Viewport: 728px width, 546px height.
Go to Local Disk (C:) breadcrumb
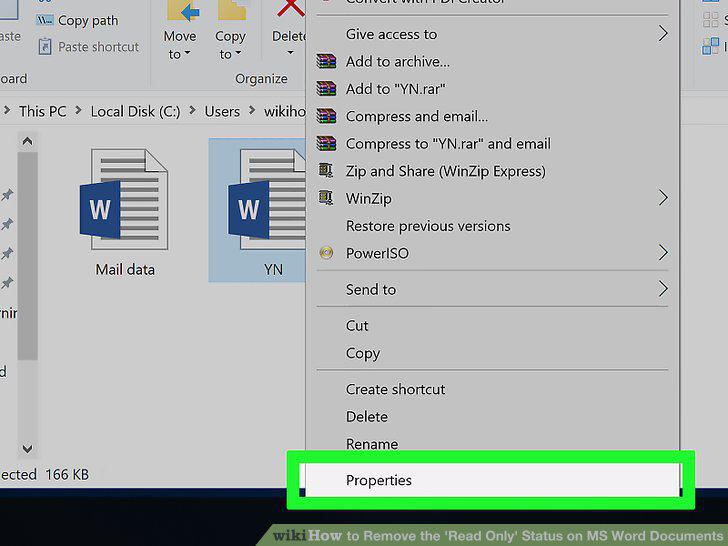pyautogui.click(x=135, y=111)
